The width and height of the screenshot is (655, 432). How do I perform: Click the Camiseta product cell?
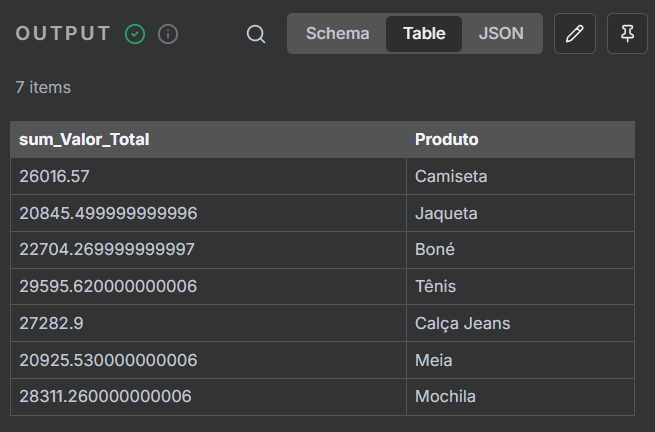[520, 176]
